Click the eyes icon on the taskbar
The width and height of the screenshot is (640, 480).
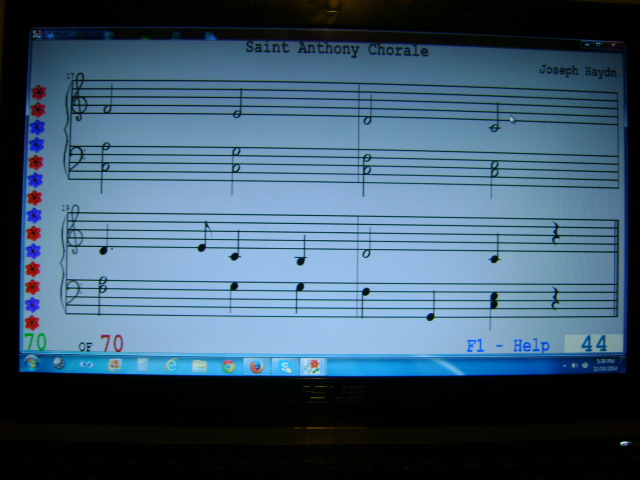pyautogui.click(x=86, y=364)
